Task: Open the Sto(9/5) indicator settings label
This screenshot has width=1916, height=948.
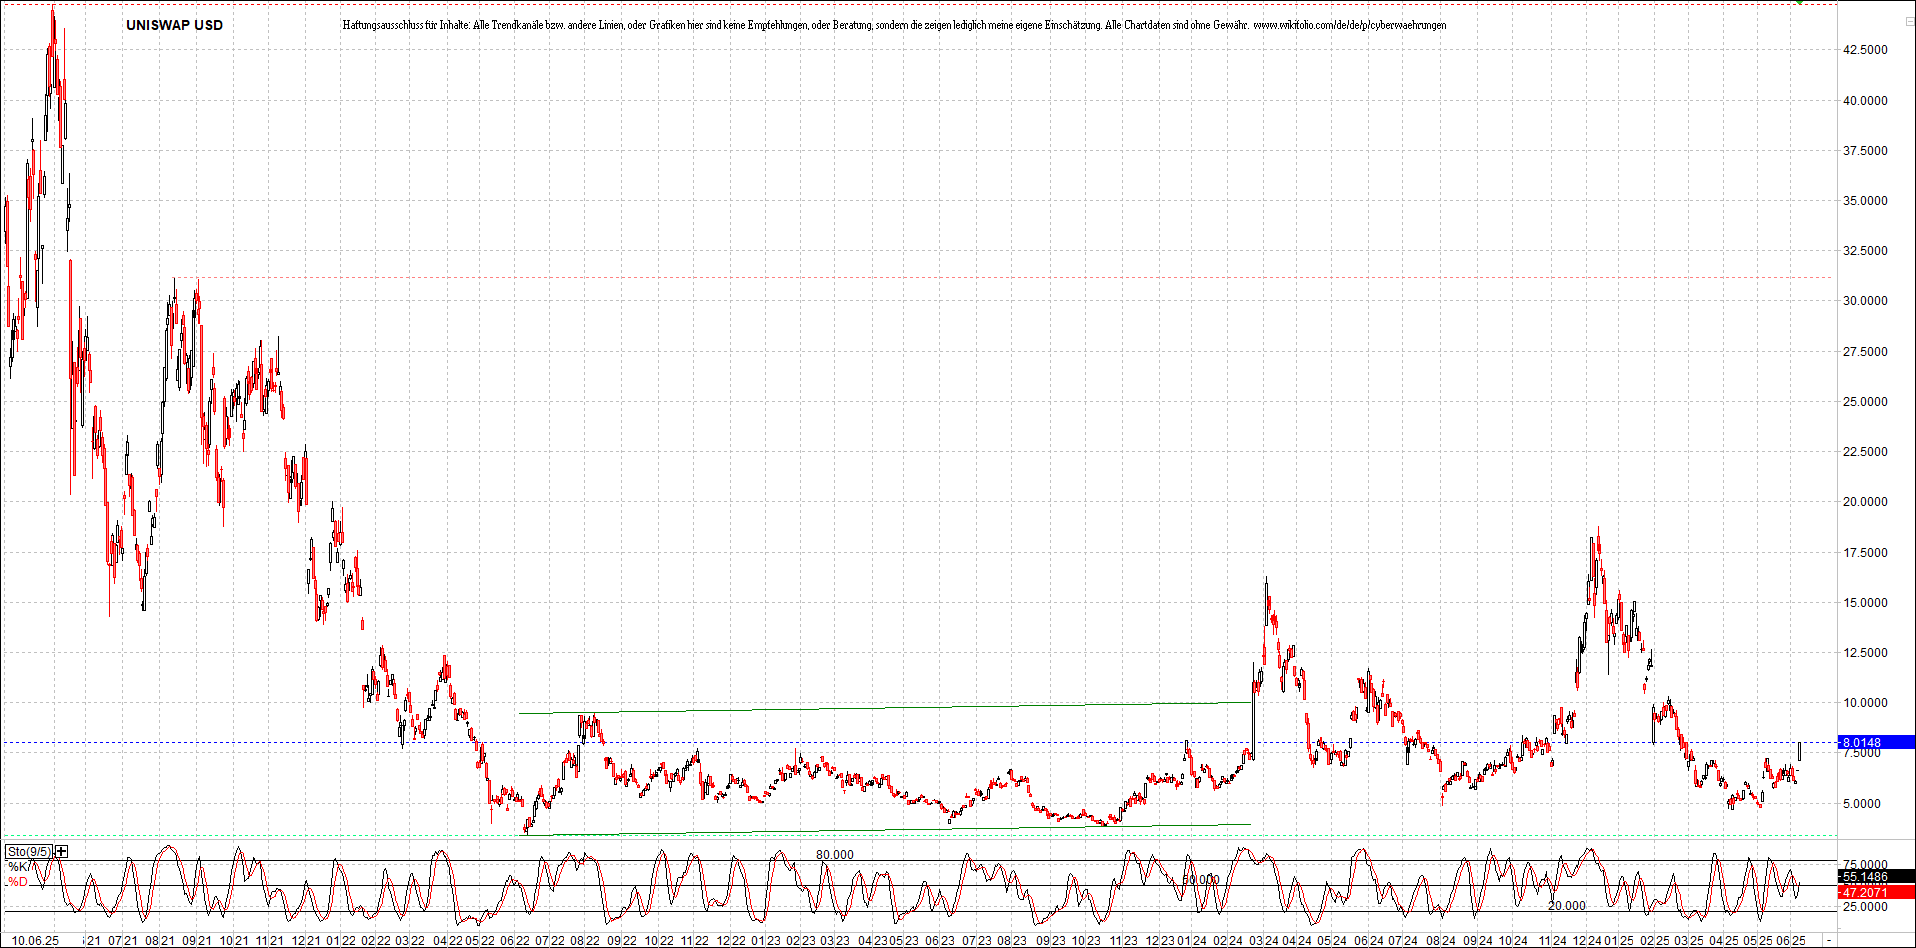Action: click(x=28, y=852)
